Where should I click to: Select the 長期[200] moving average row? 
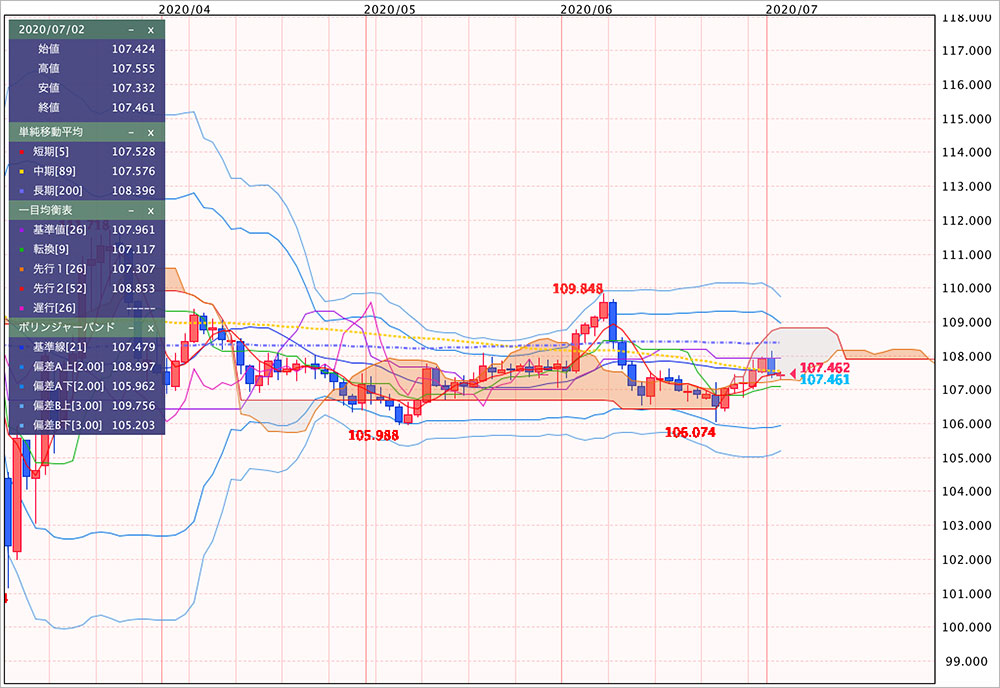pos(85,190)
